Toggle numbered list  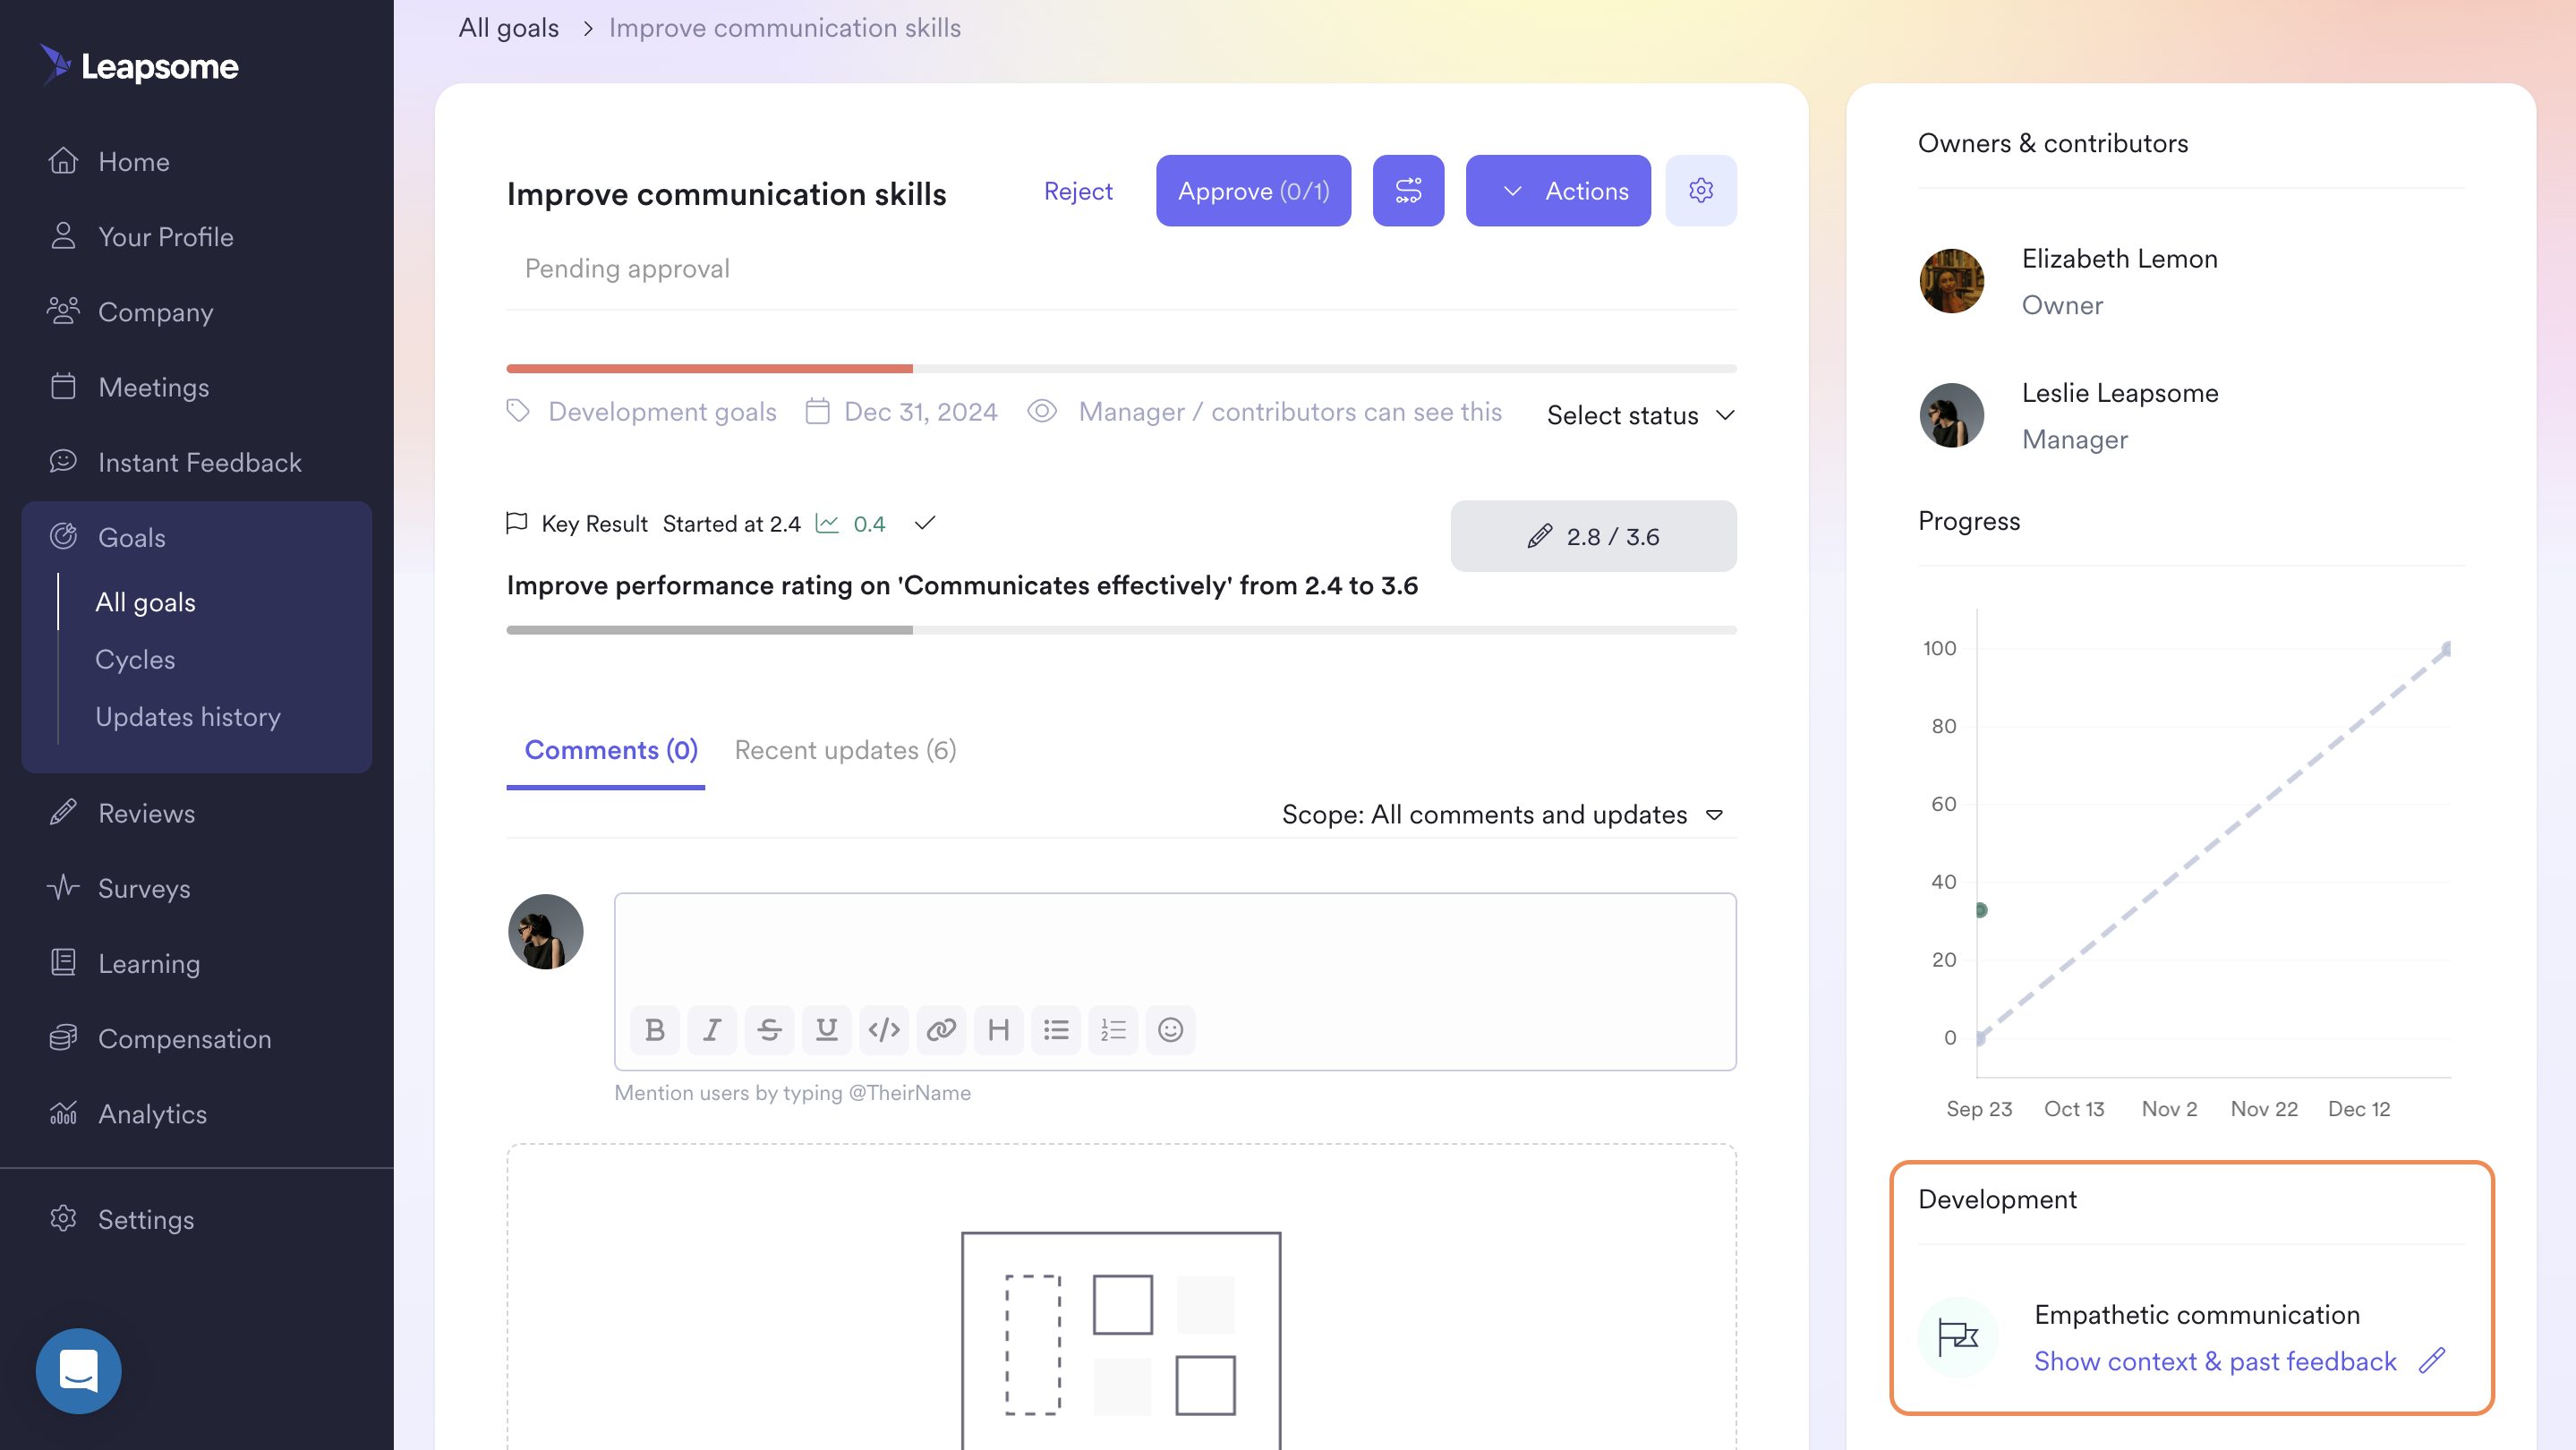click(x=1113, y=1029)
